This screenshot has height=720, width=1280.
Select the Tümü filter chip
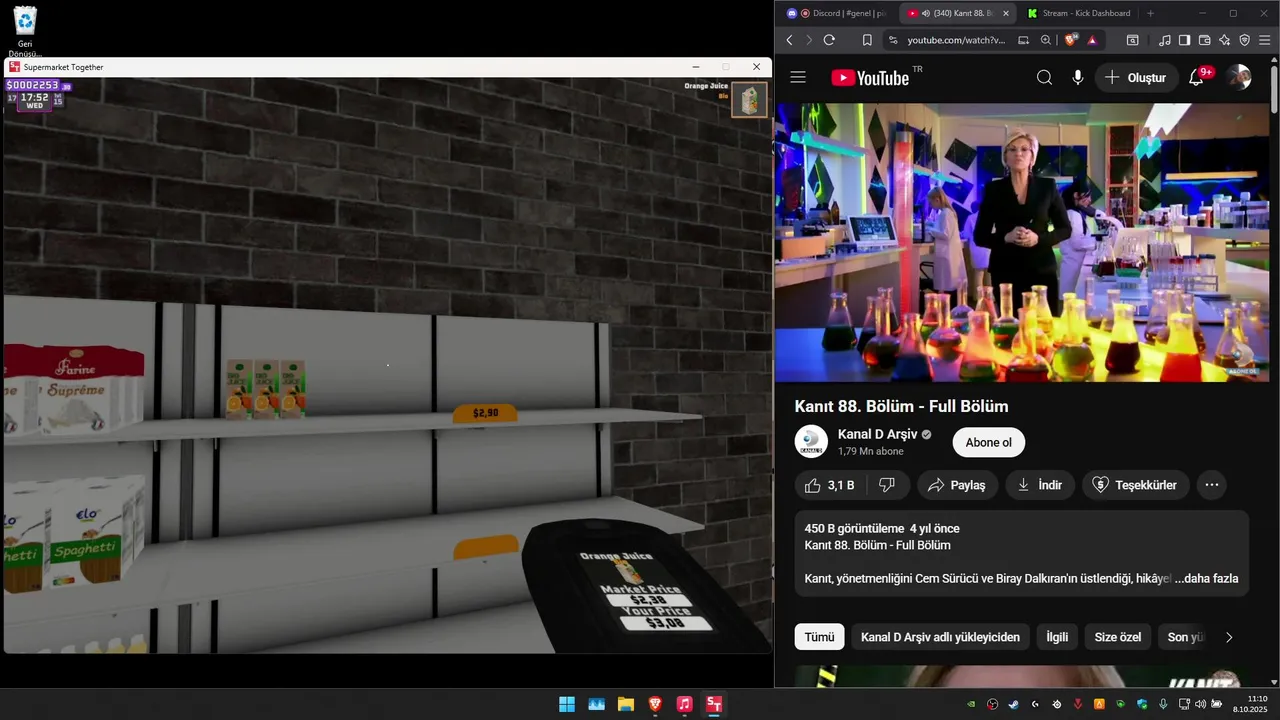819,637
